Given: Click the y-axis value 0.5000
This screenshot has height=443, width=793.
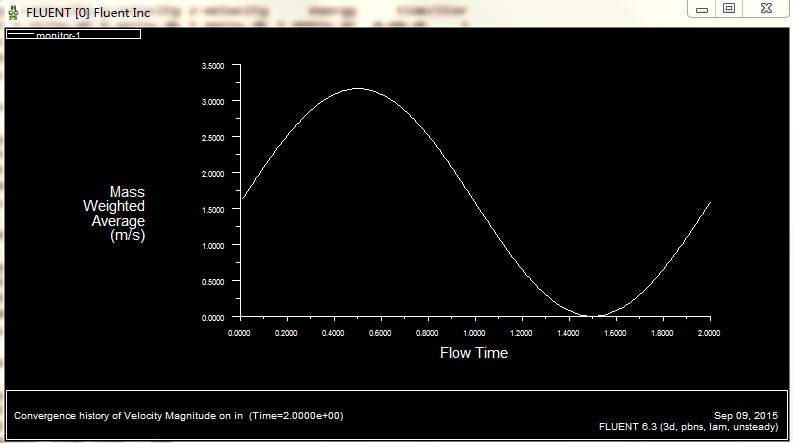Looking at the screenshot, I should (213, 282).
